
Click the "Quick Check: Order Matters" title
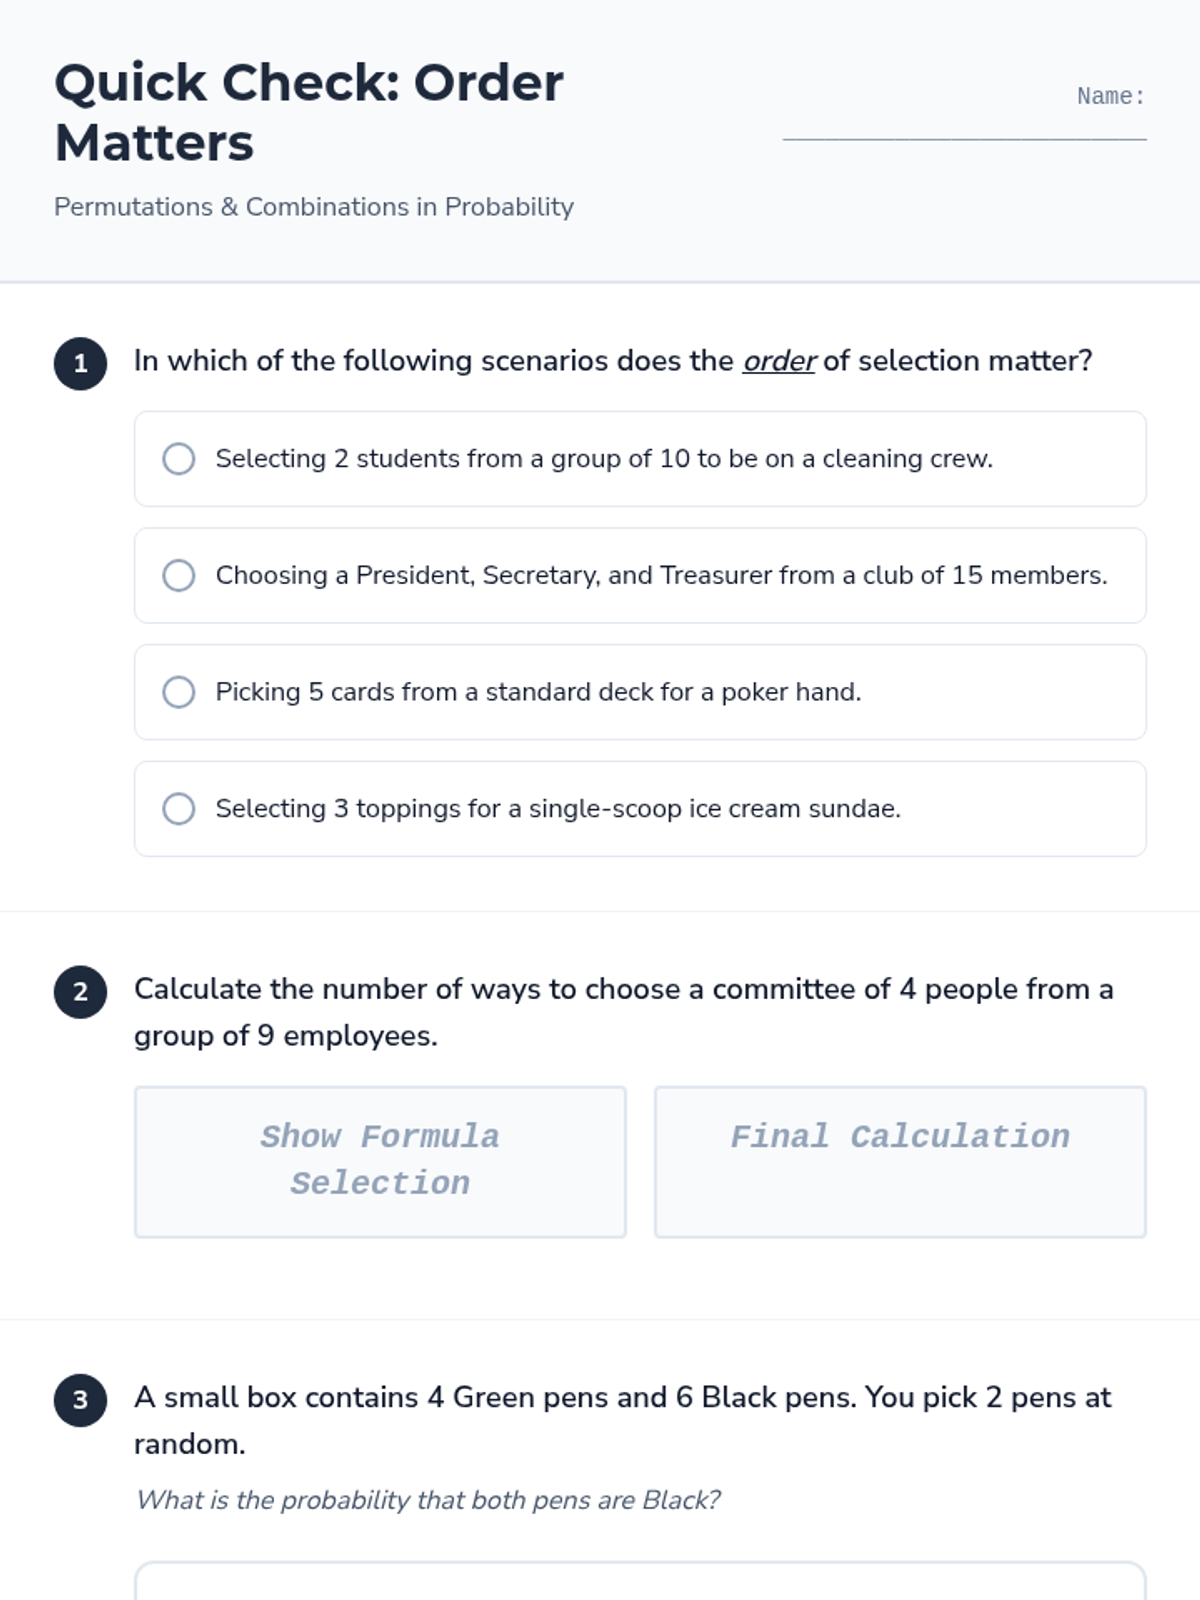(308, 112)
